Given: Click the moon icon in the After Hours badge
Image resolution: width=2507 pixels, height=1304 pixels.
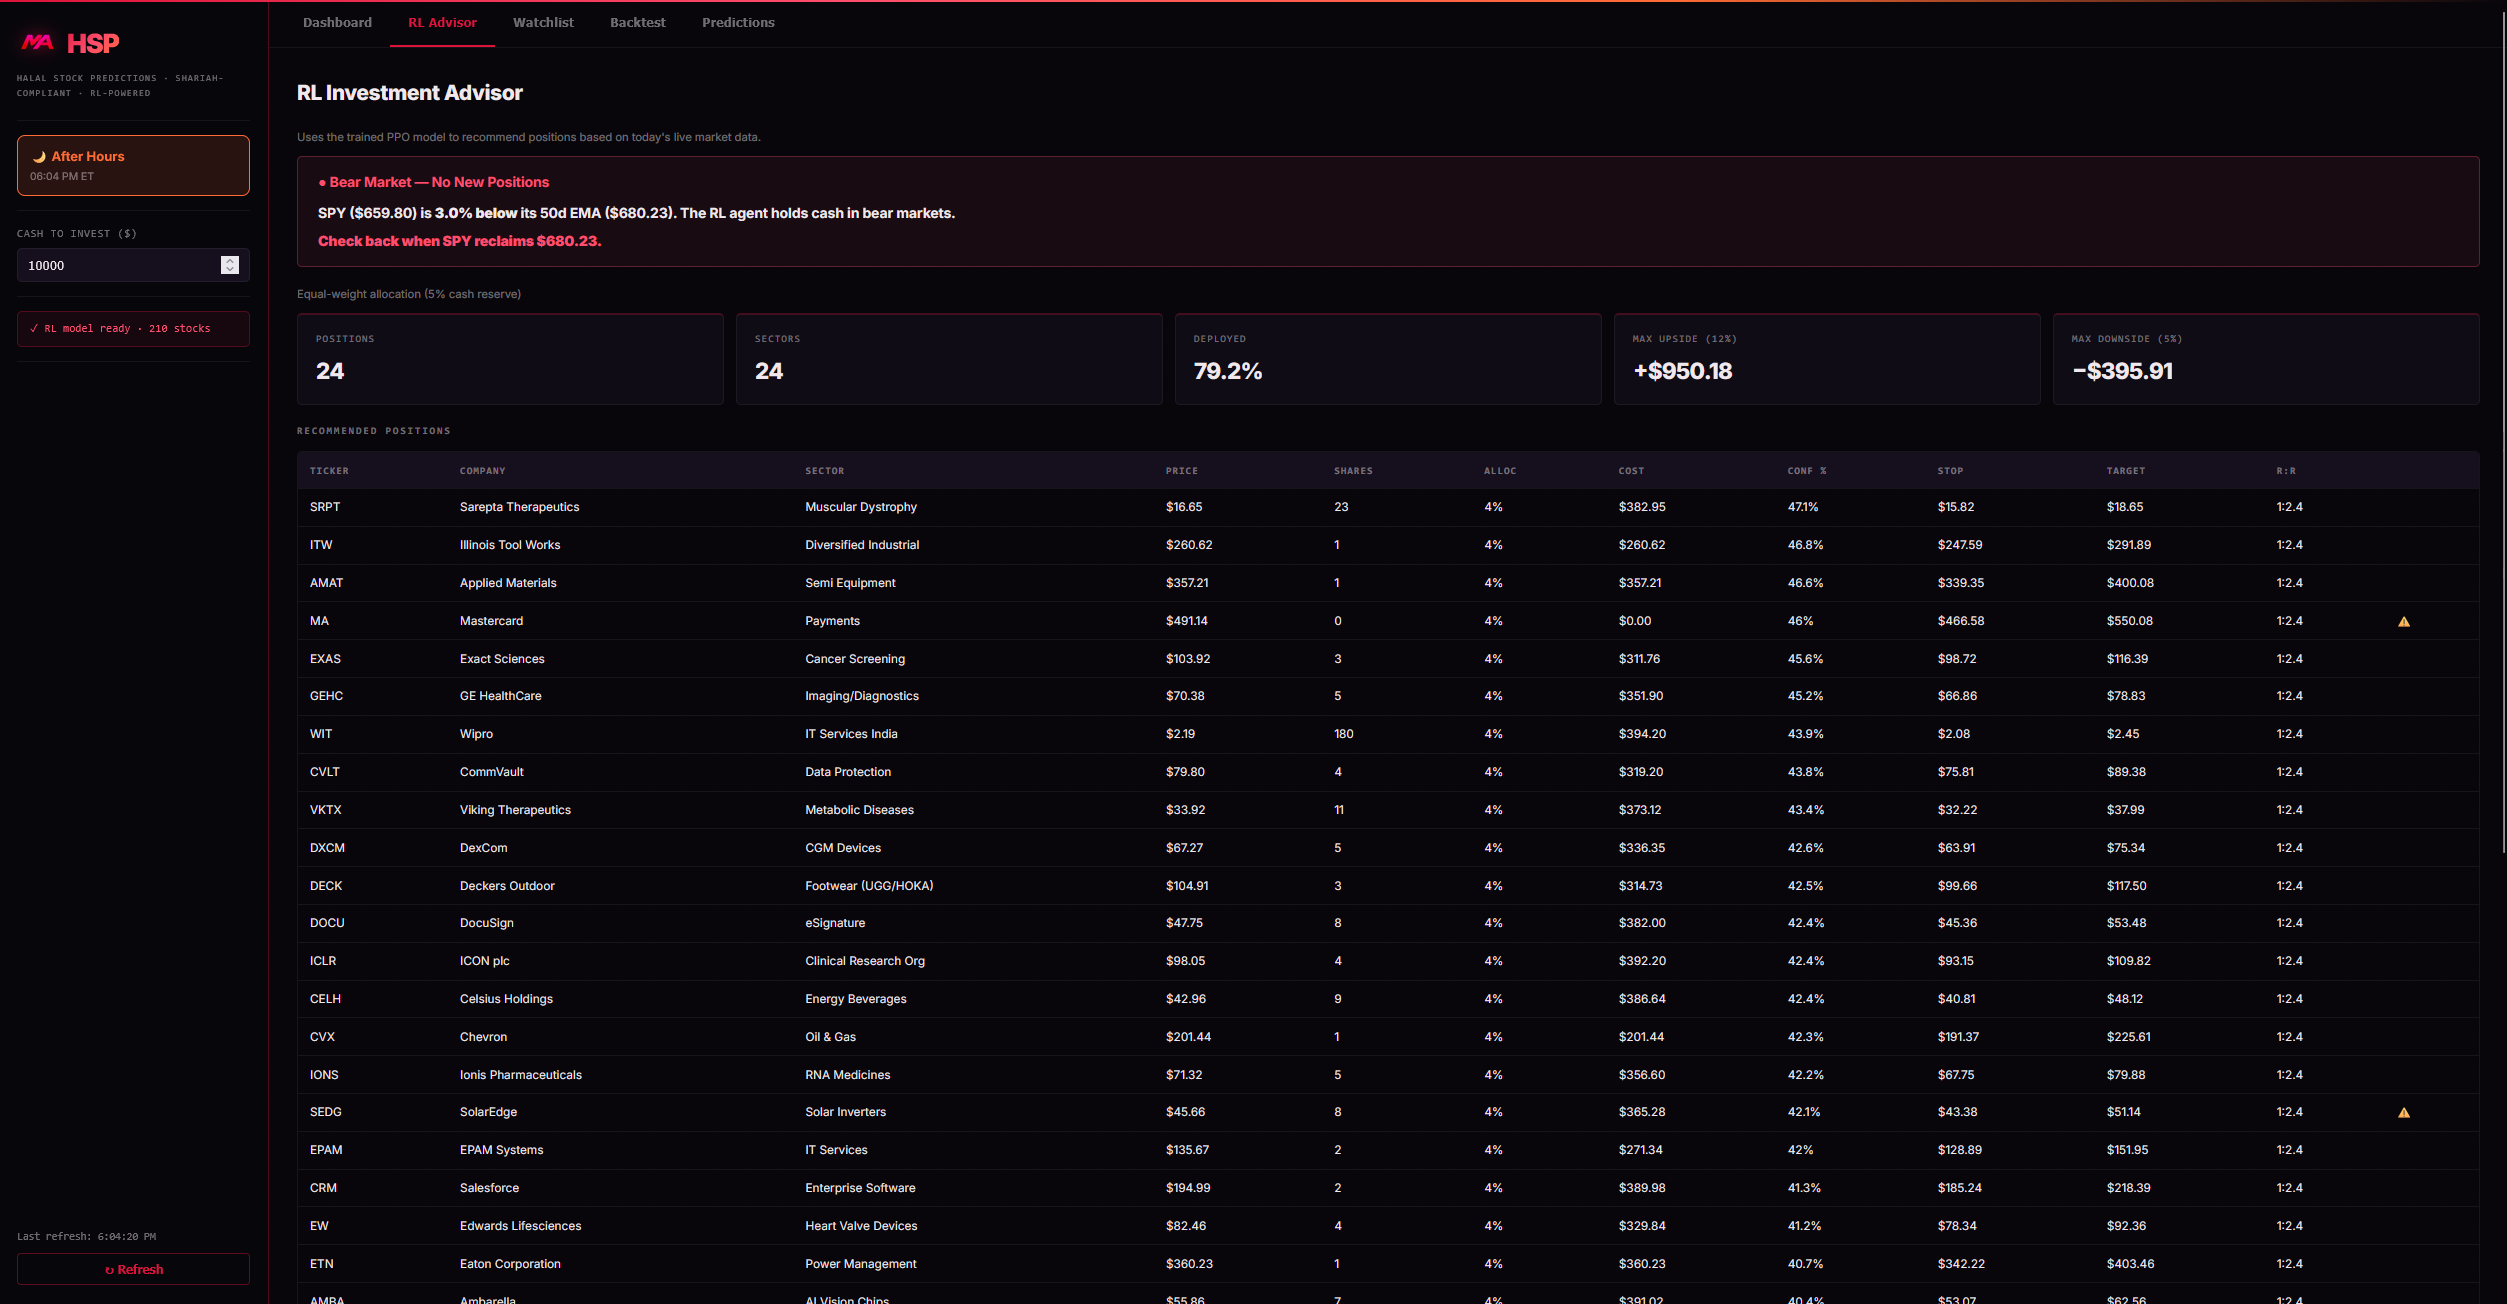Looking at the screenshot, I should tap(37, 156).
